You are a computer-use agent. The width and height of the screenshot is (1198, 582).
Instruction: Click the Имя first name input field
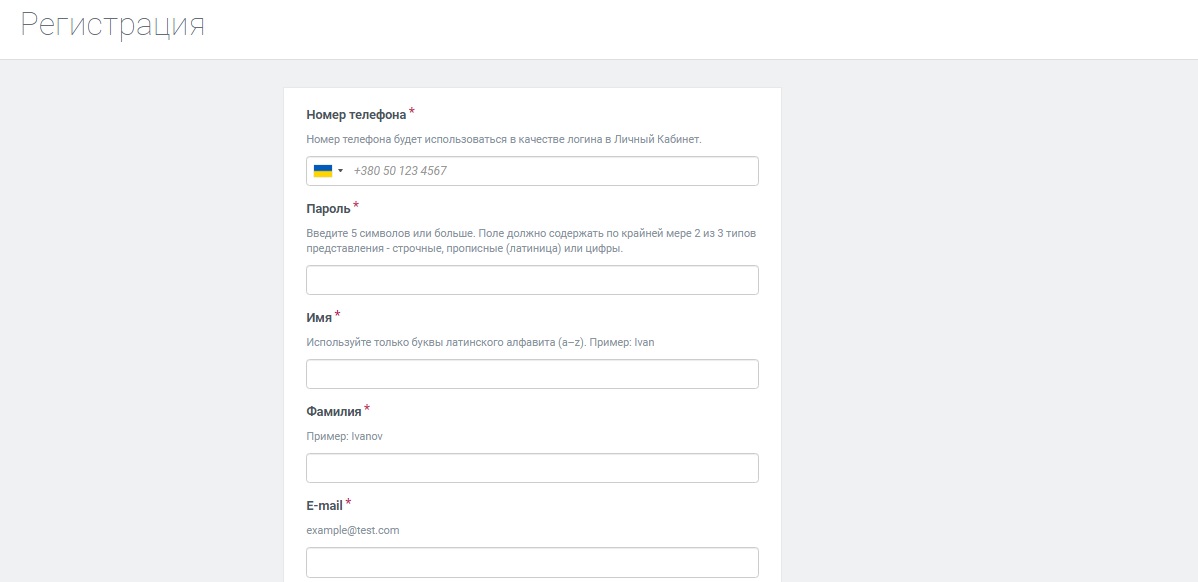click(533, 374)
